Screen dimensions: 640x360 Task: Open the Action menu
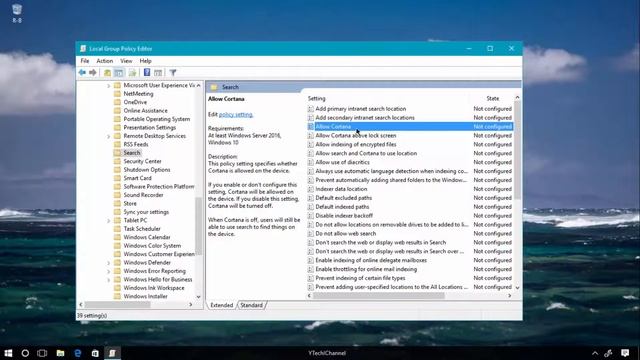(x=104, y=61)
